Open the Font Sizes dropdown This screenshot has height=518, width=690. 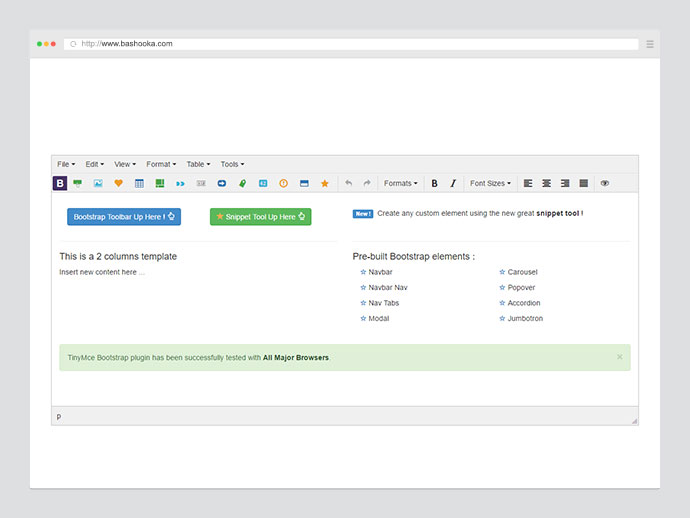point(490,183)
